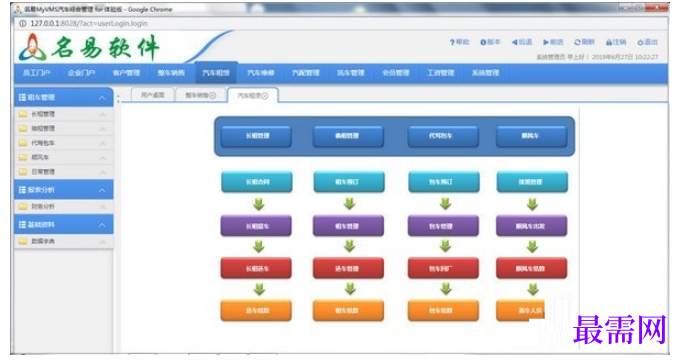
Task: Click the grid icon on 租车管理 panel header
Action: [x=22, y=97]
